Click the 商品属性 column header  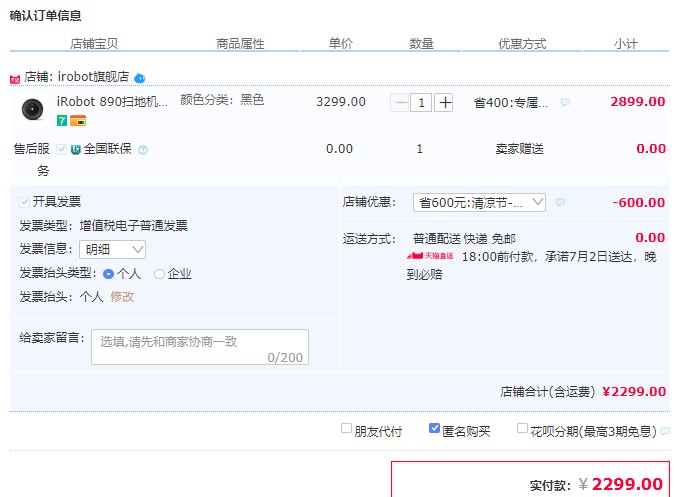tap(240, 43)
